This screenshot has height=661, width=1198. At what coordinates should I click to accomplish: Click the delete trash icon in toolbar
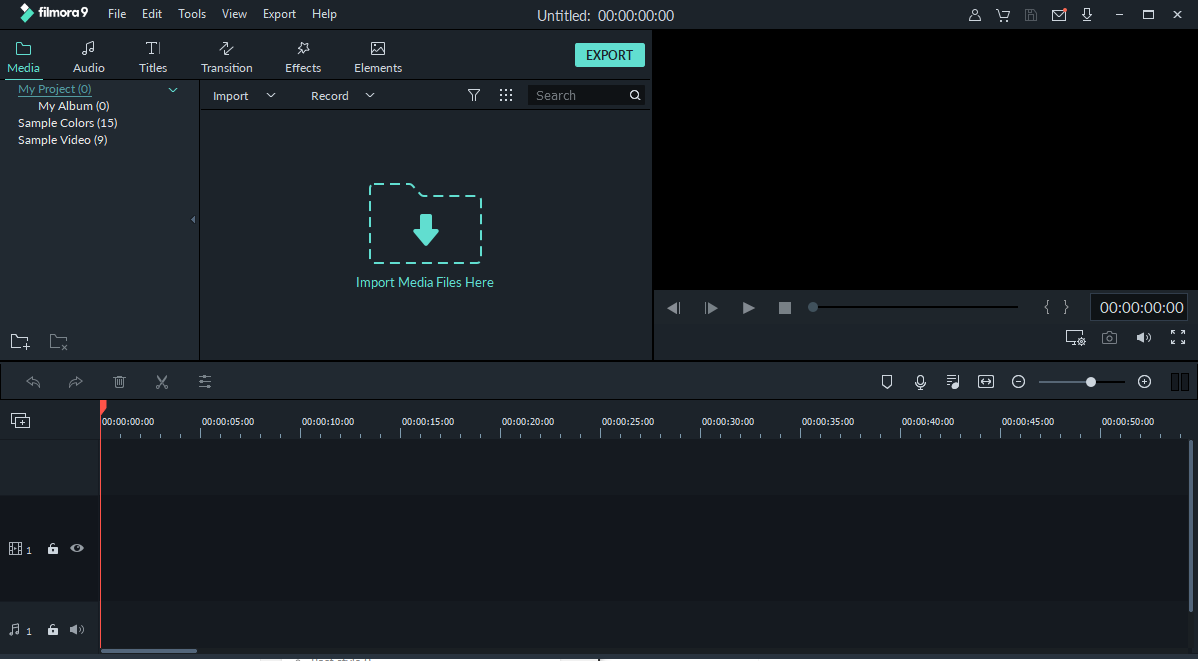[119, 382]
